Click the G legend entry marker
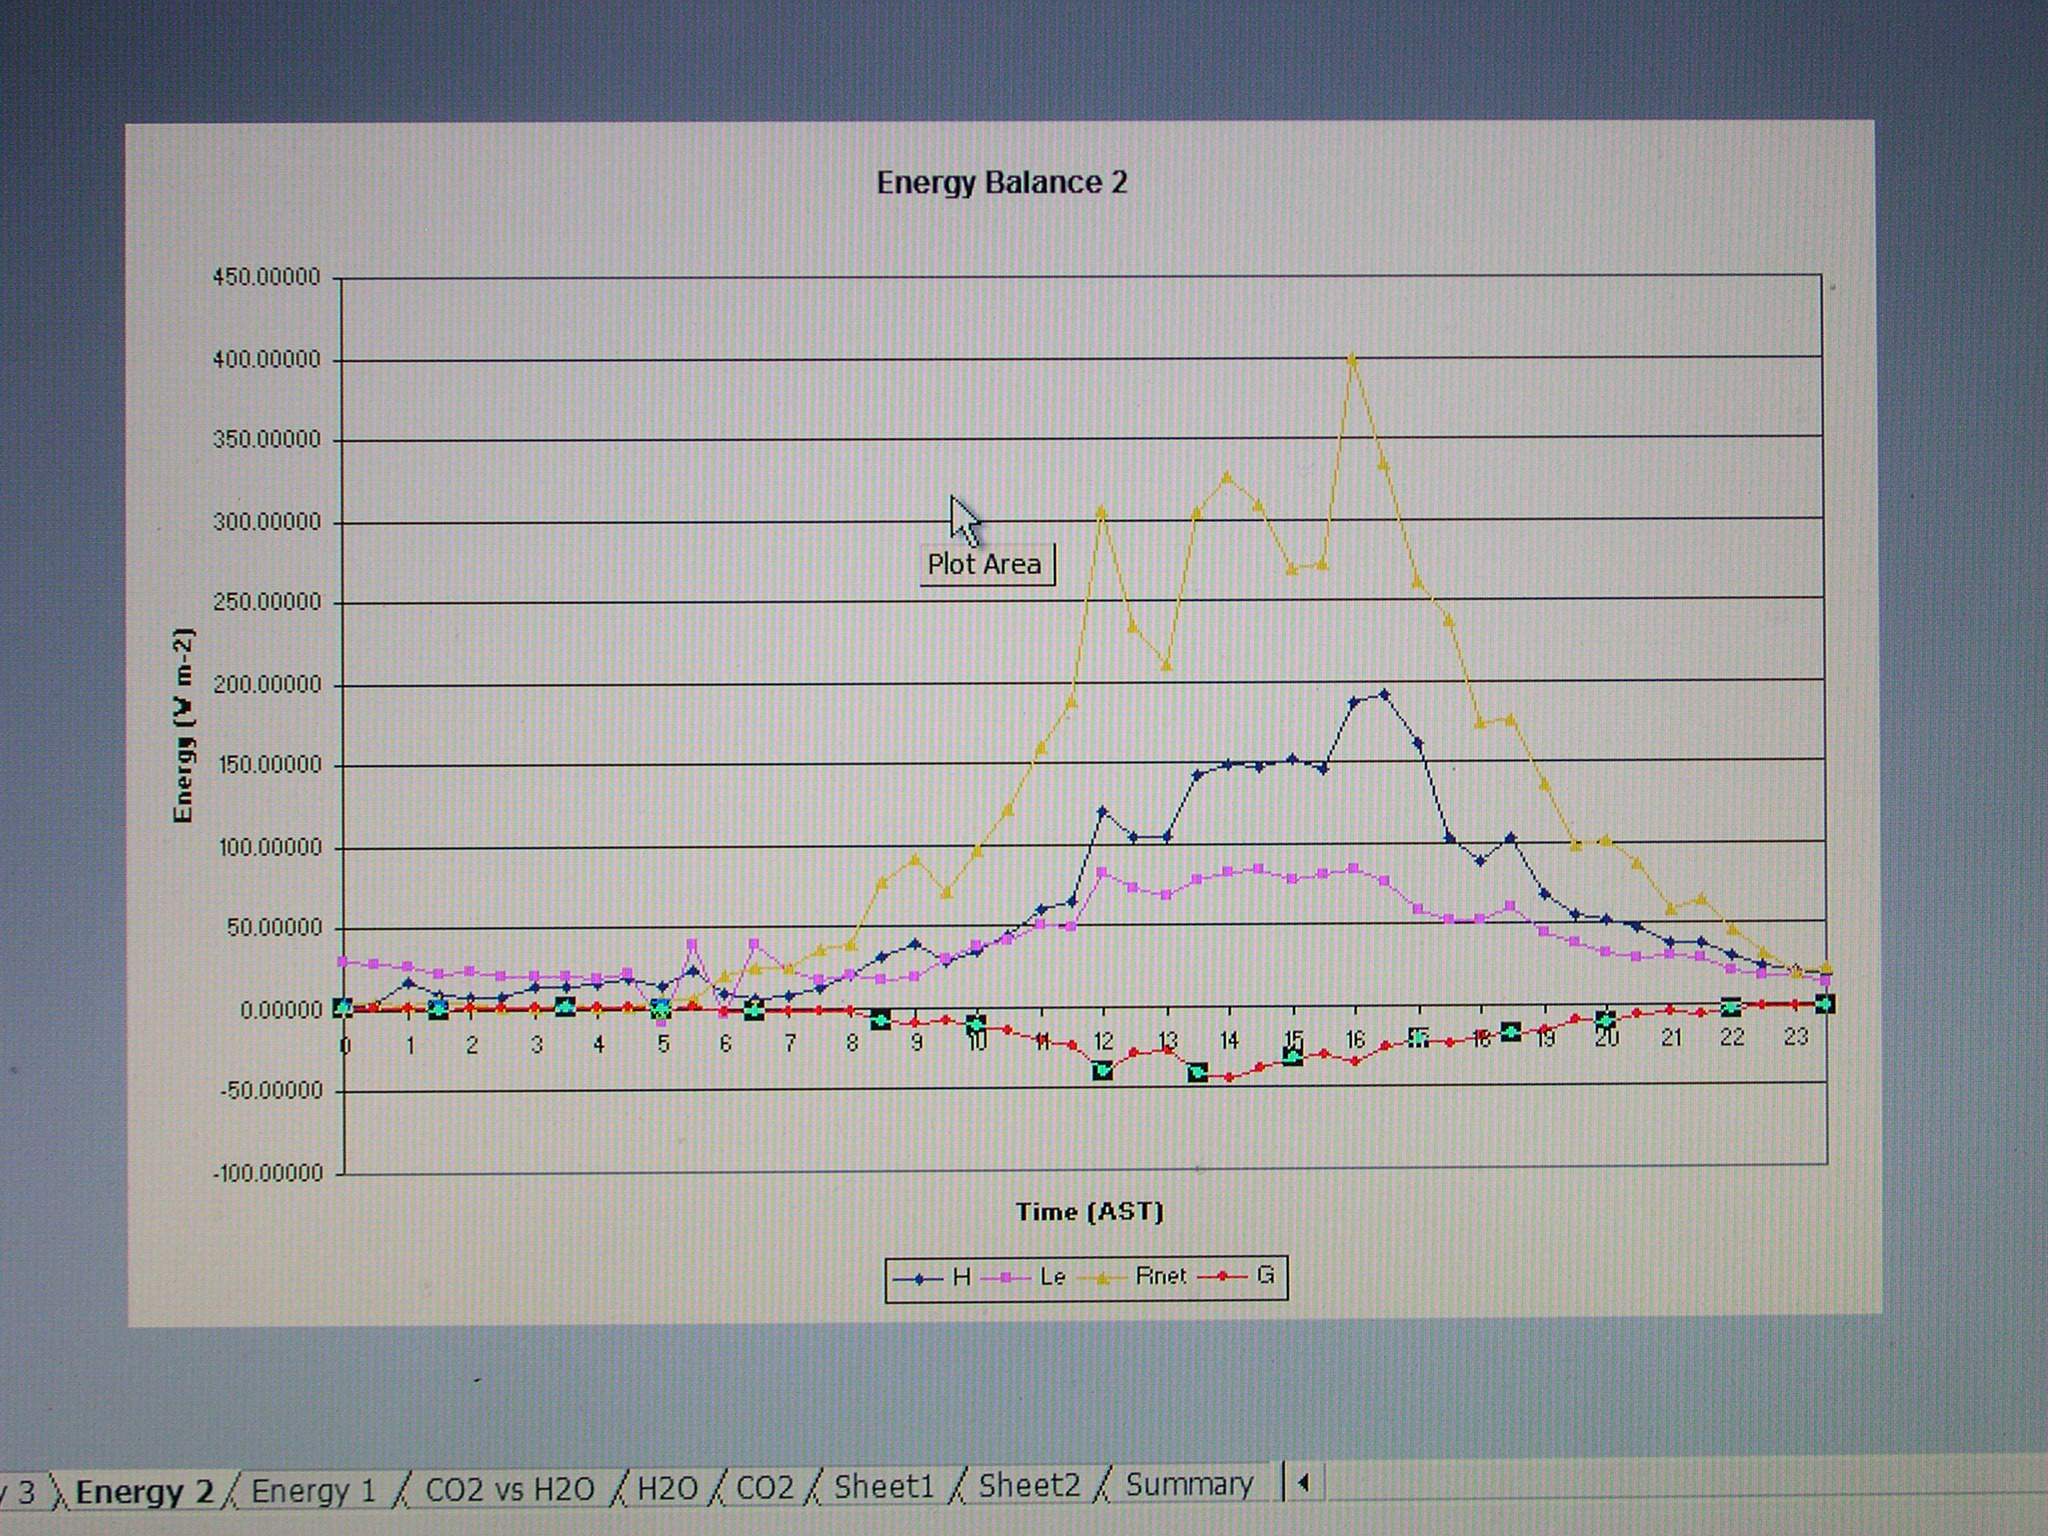This screenshot has height=1536, width=2048. [x=1222, y=1277]
